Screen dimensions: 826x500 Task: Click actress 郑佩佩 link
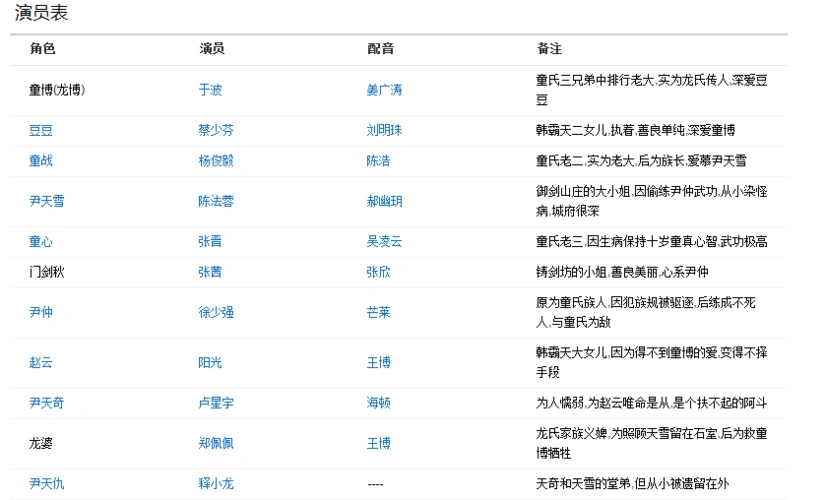(216, 443)
